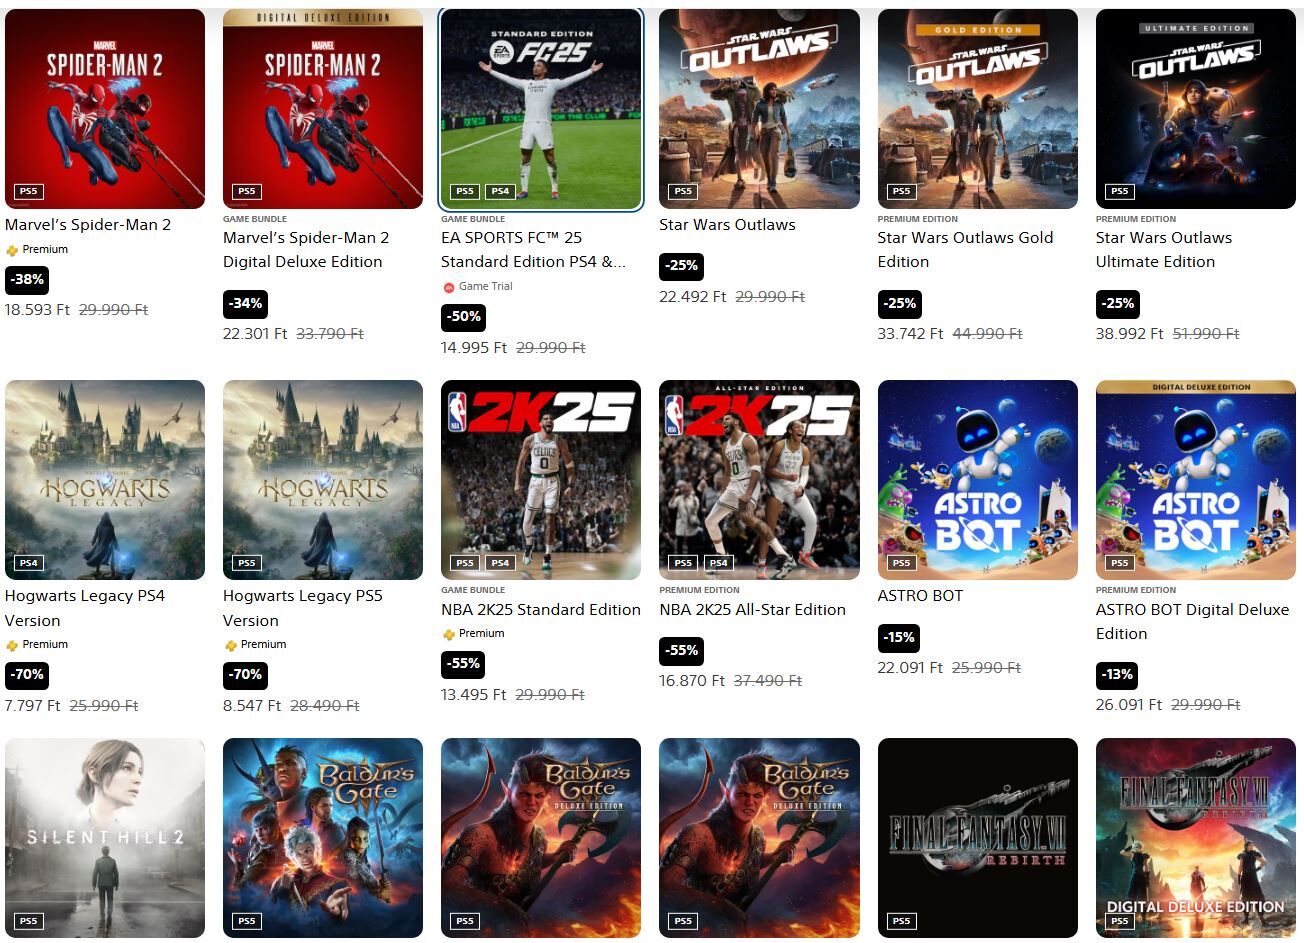The height and width of the screenshot is (943, 1304).
Task: Open Hogwarts Legacy PS4 Version title link
Action: 85,608
